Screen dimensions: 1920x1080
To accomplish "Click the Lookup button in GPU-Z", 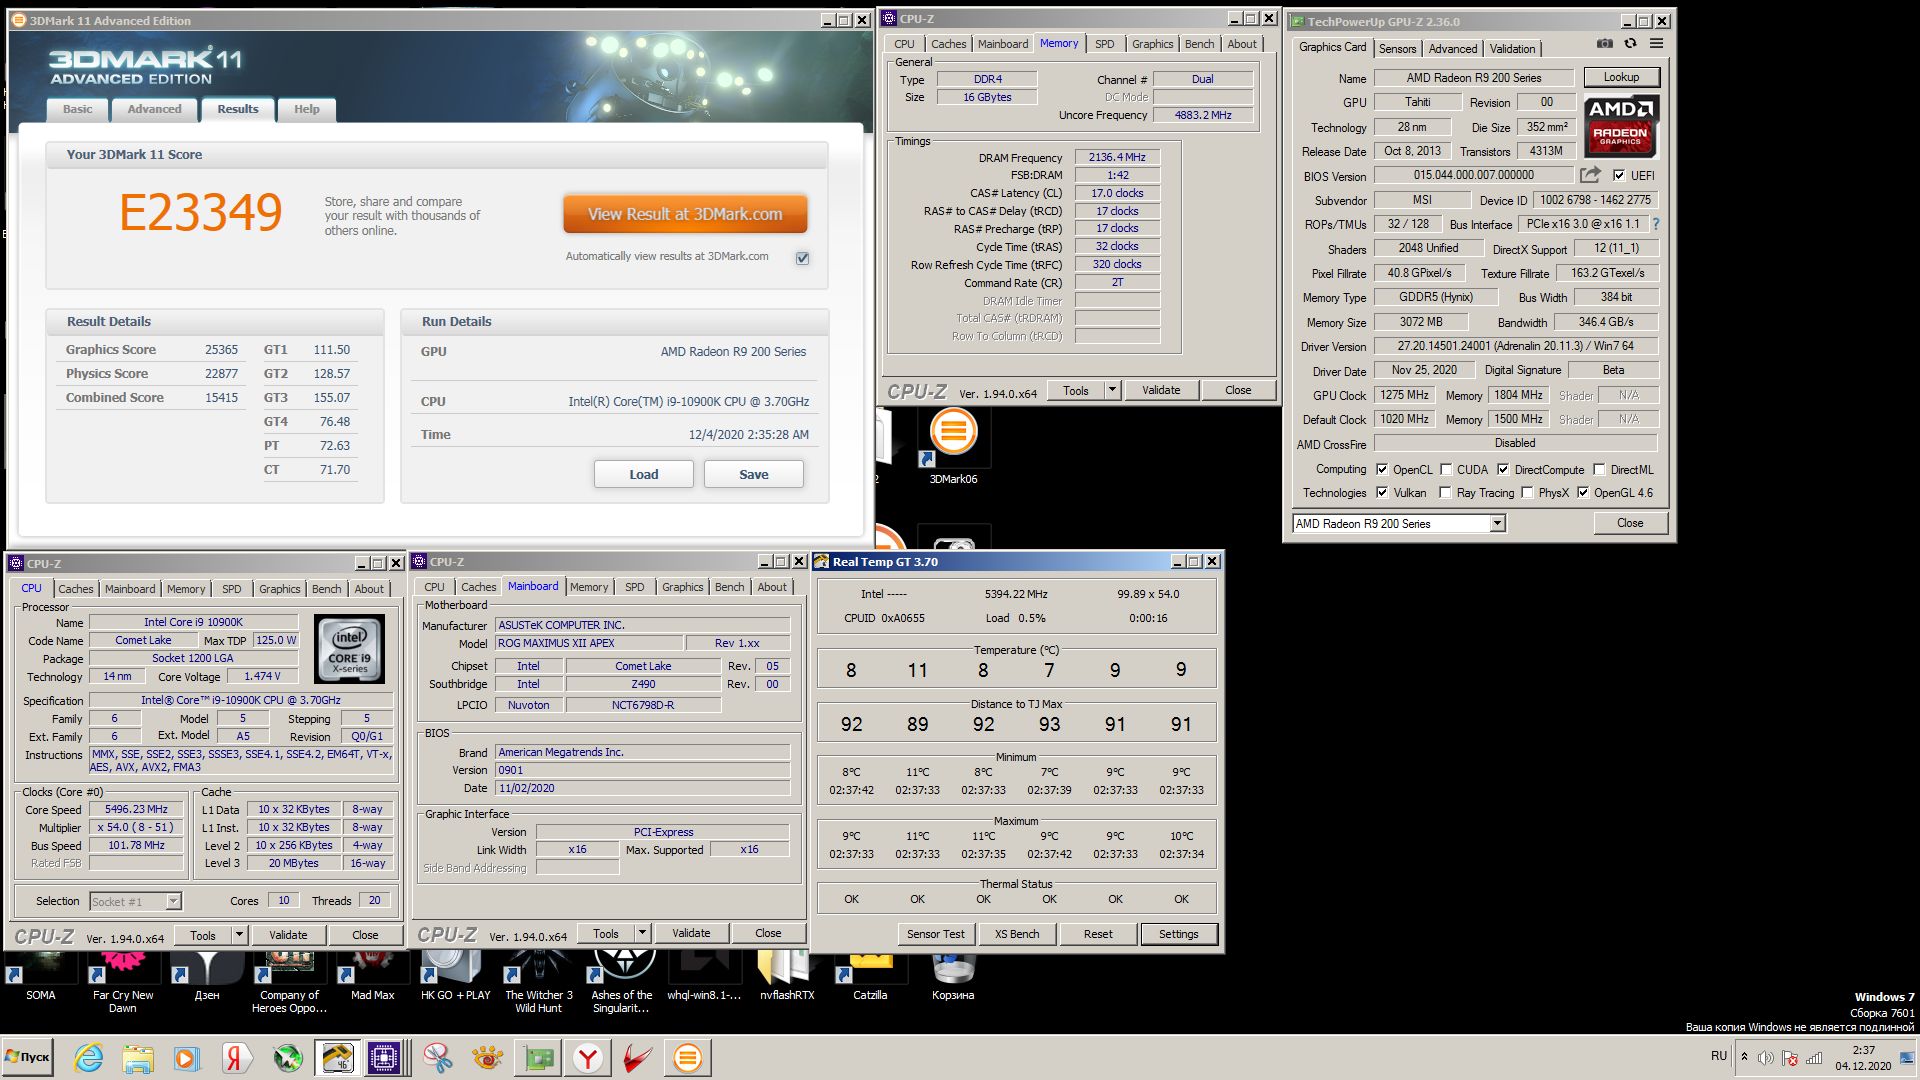I will tap(1621, 77).
